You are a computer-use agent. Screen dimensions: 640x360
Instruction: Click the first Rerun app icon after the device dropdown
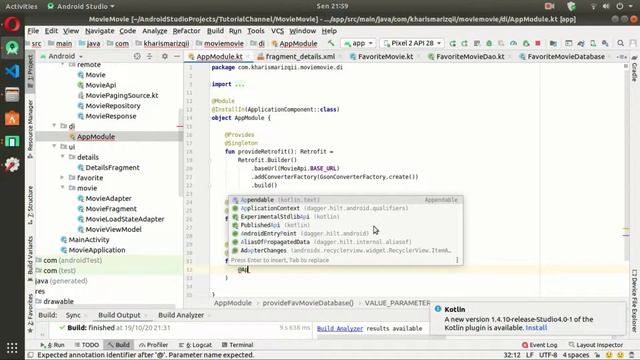click(452, 43)
